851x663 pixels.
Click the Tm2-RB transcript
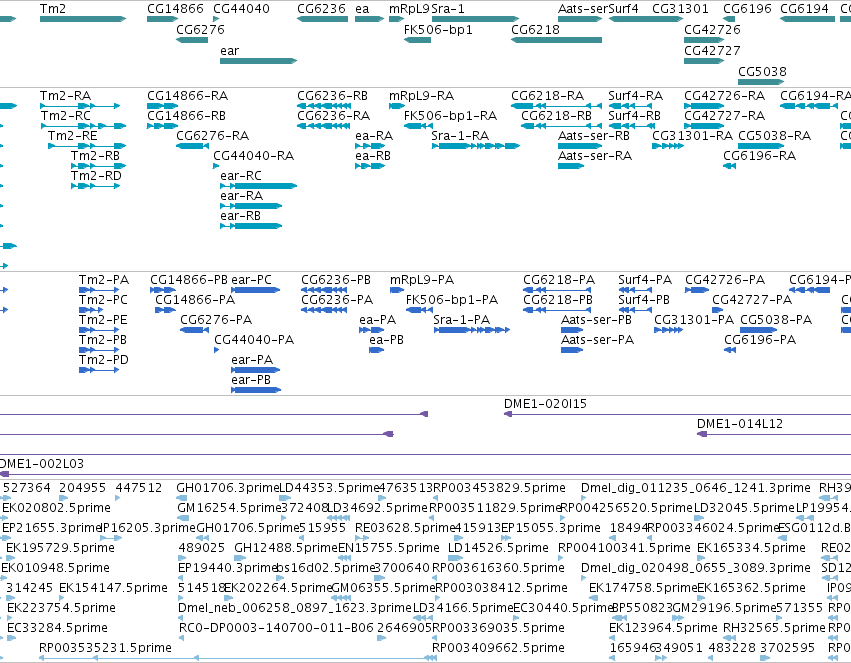pyautogui.click(x=98, y=165)
